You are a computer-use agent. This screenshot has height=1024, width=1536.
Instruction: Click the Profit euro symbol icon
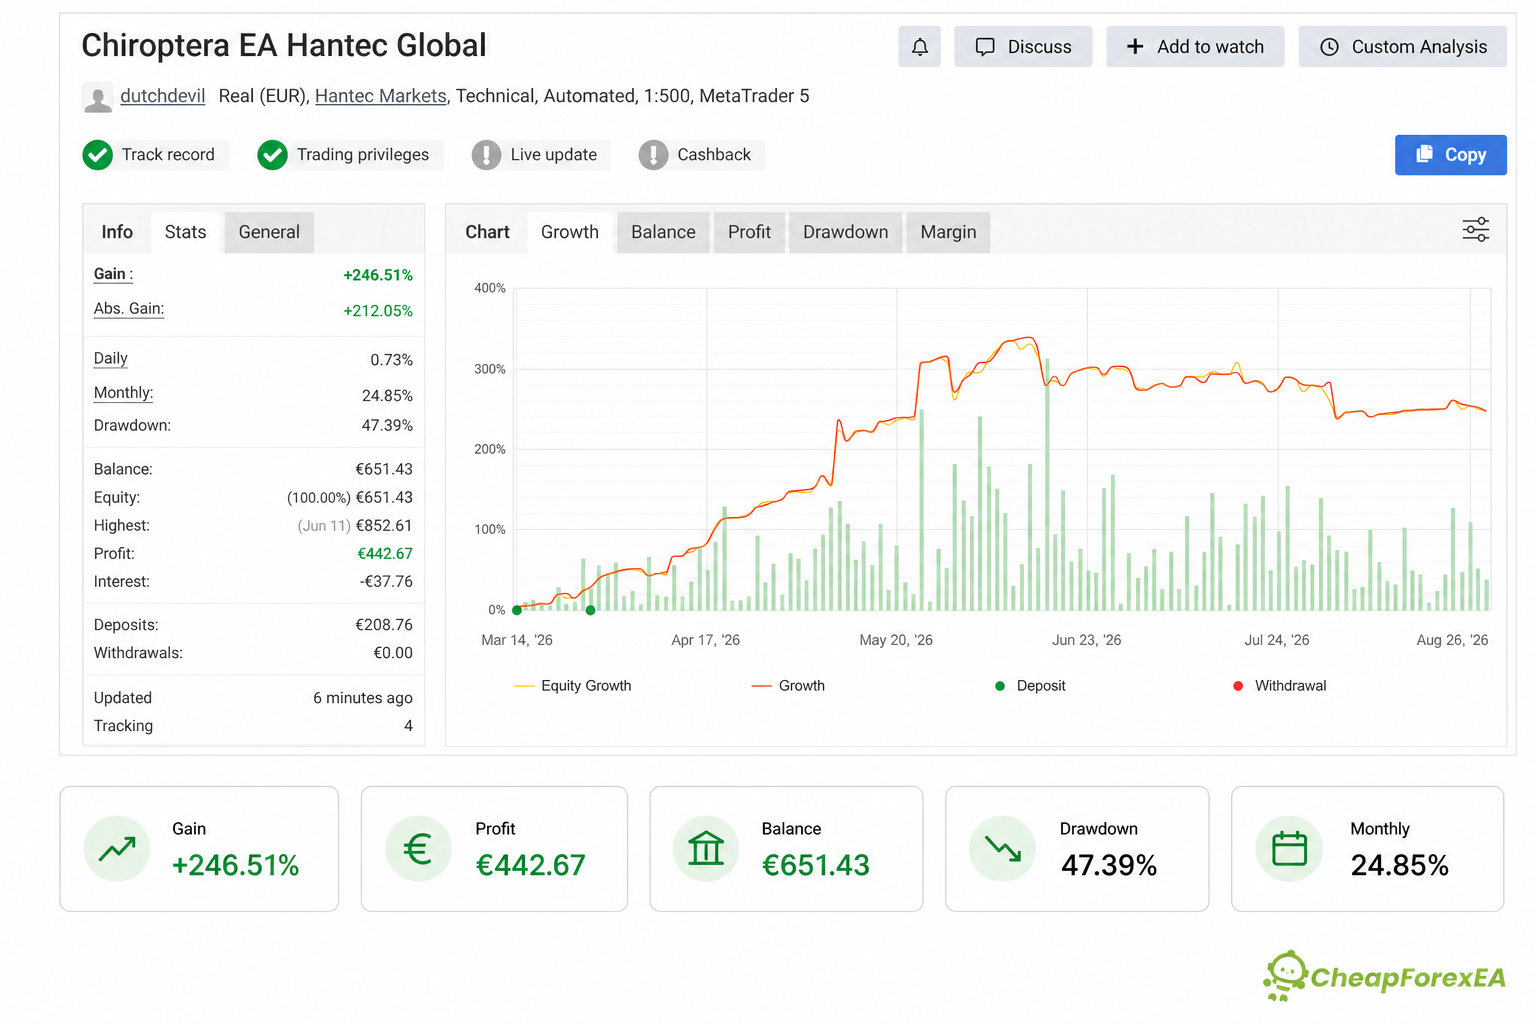pos(418,849)
